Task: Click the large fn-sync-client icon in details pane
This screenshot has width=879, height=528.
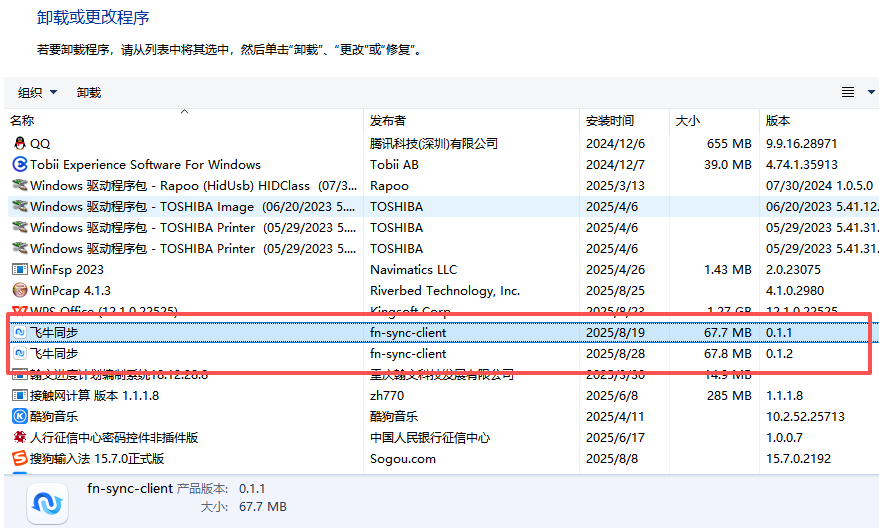Action: (x=48, y=503)
